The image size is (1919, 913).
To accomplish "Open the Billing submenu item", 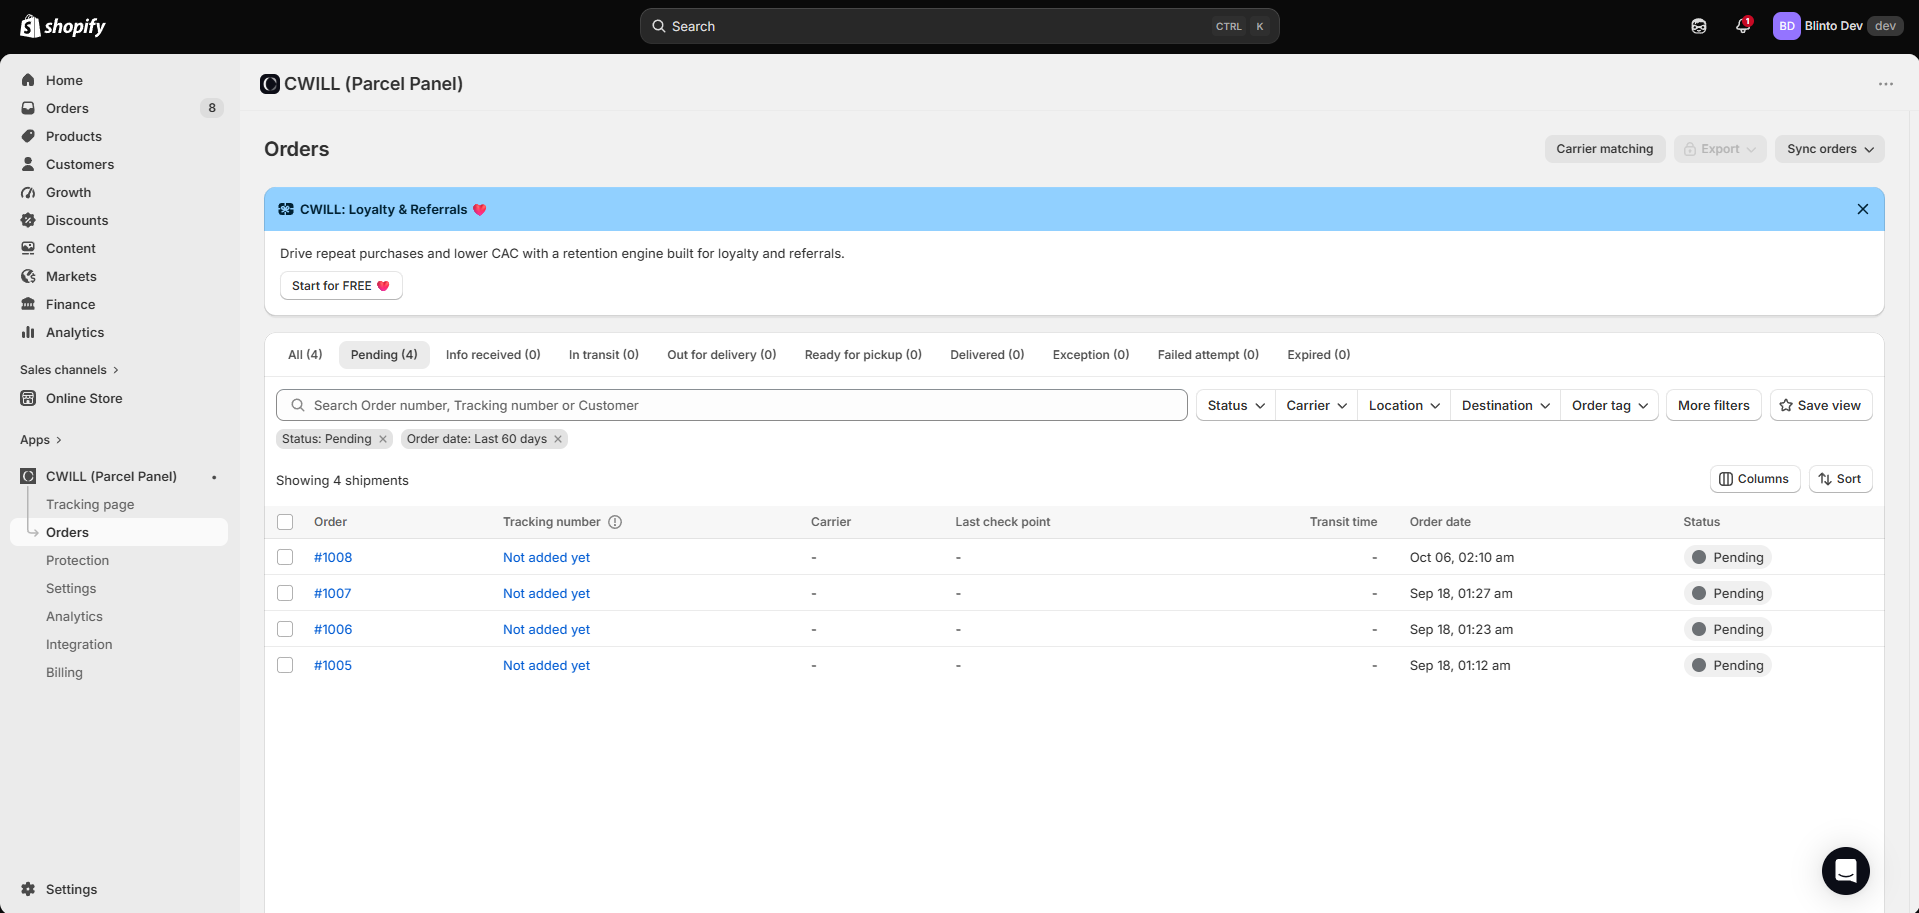I will click(64, 672).
